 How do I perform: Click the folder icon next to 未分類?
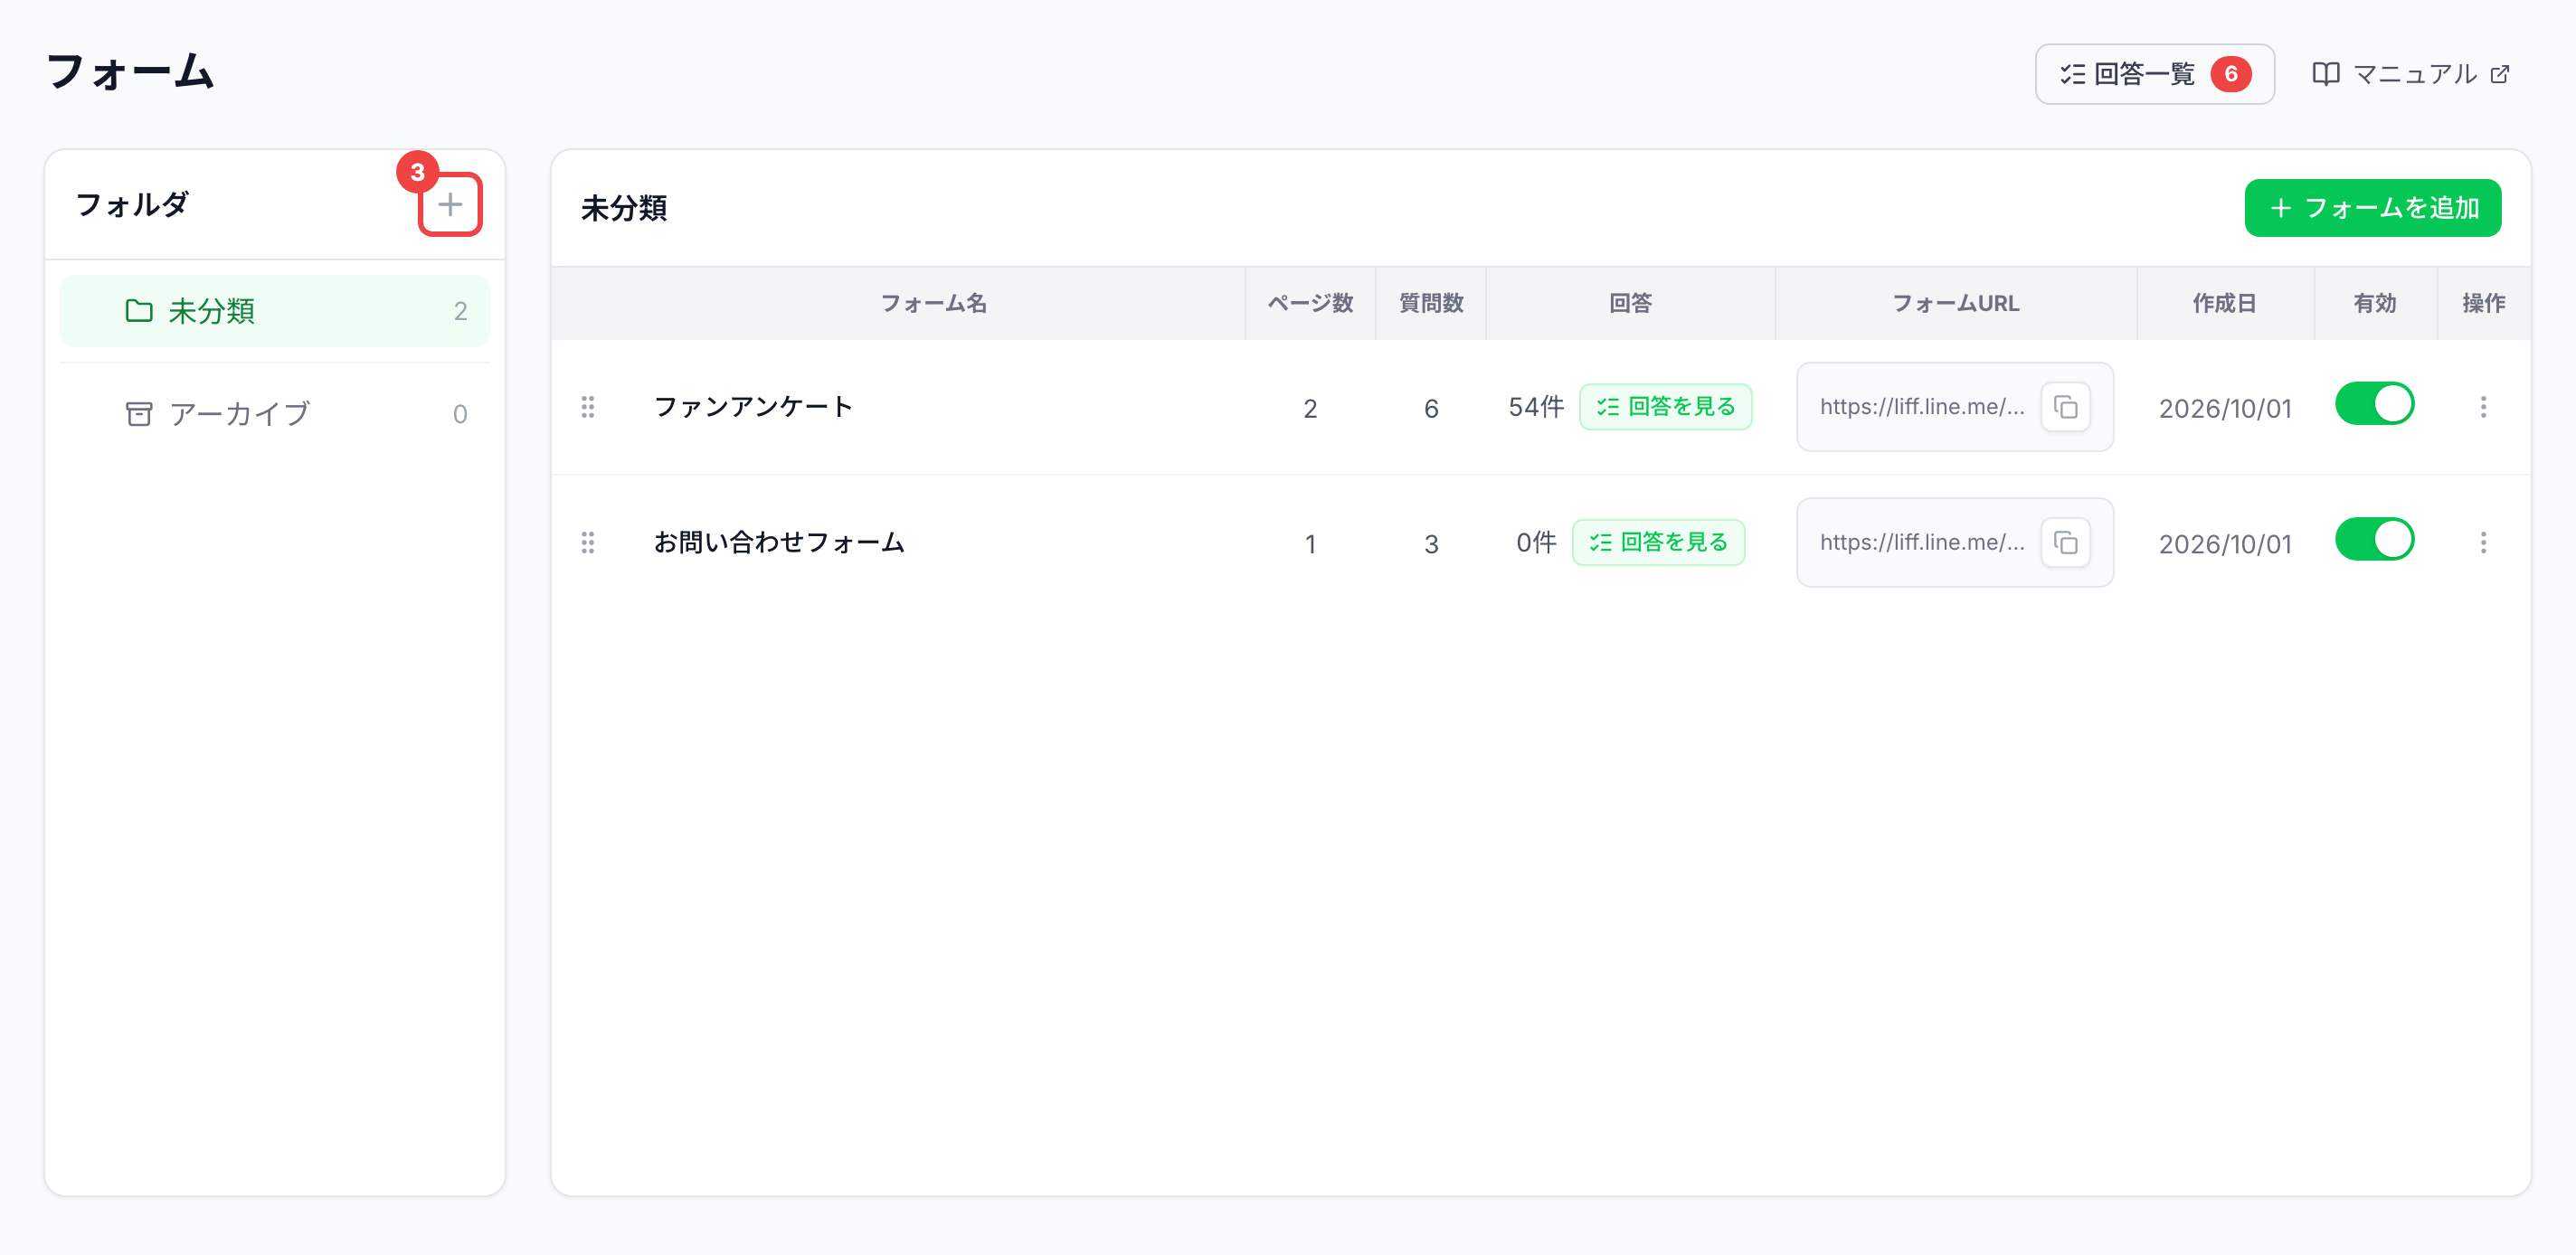[x=139, y=311]
